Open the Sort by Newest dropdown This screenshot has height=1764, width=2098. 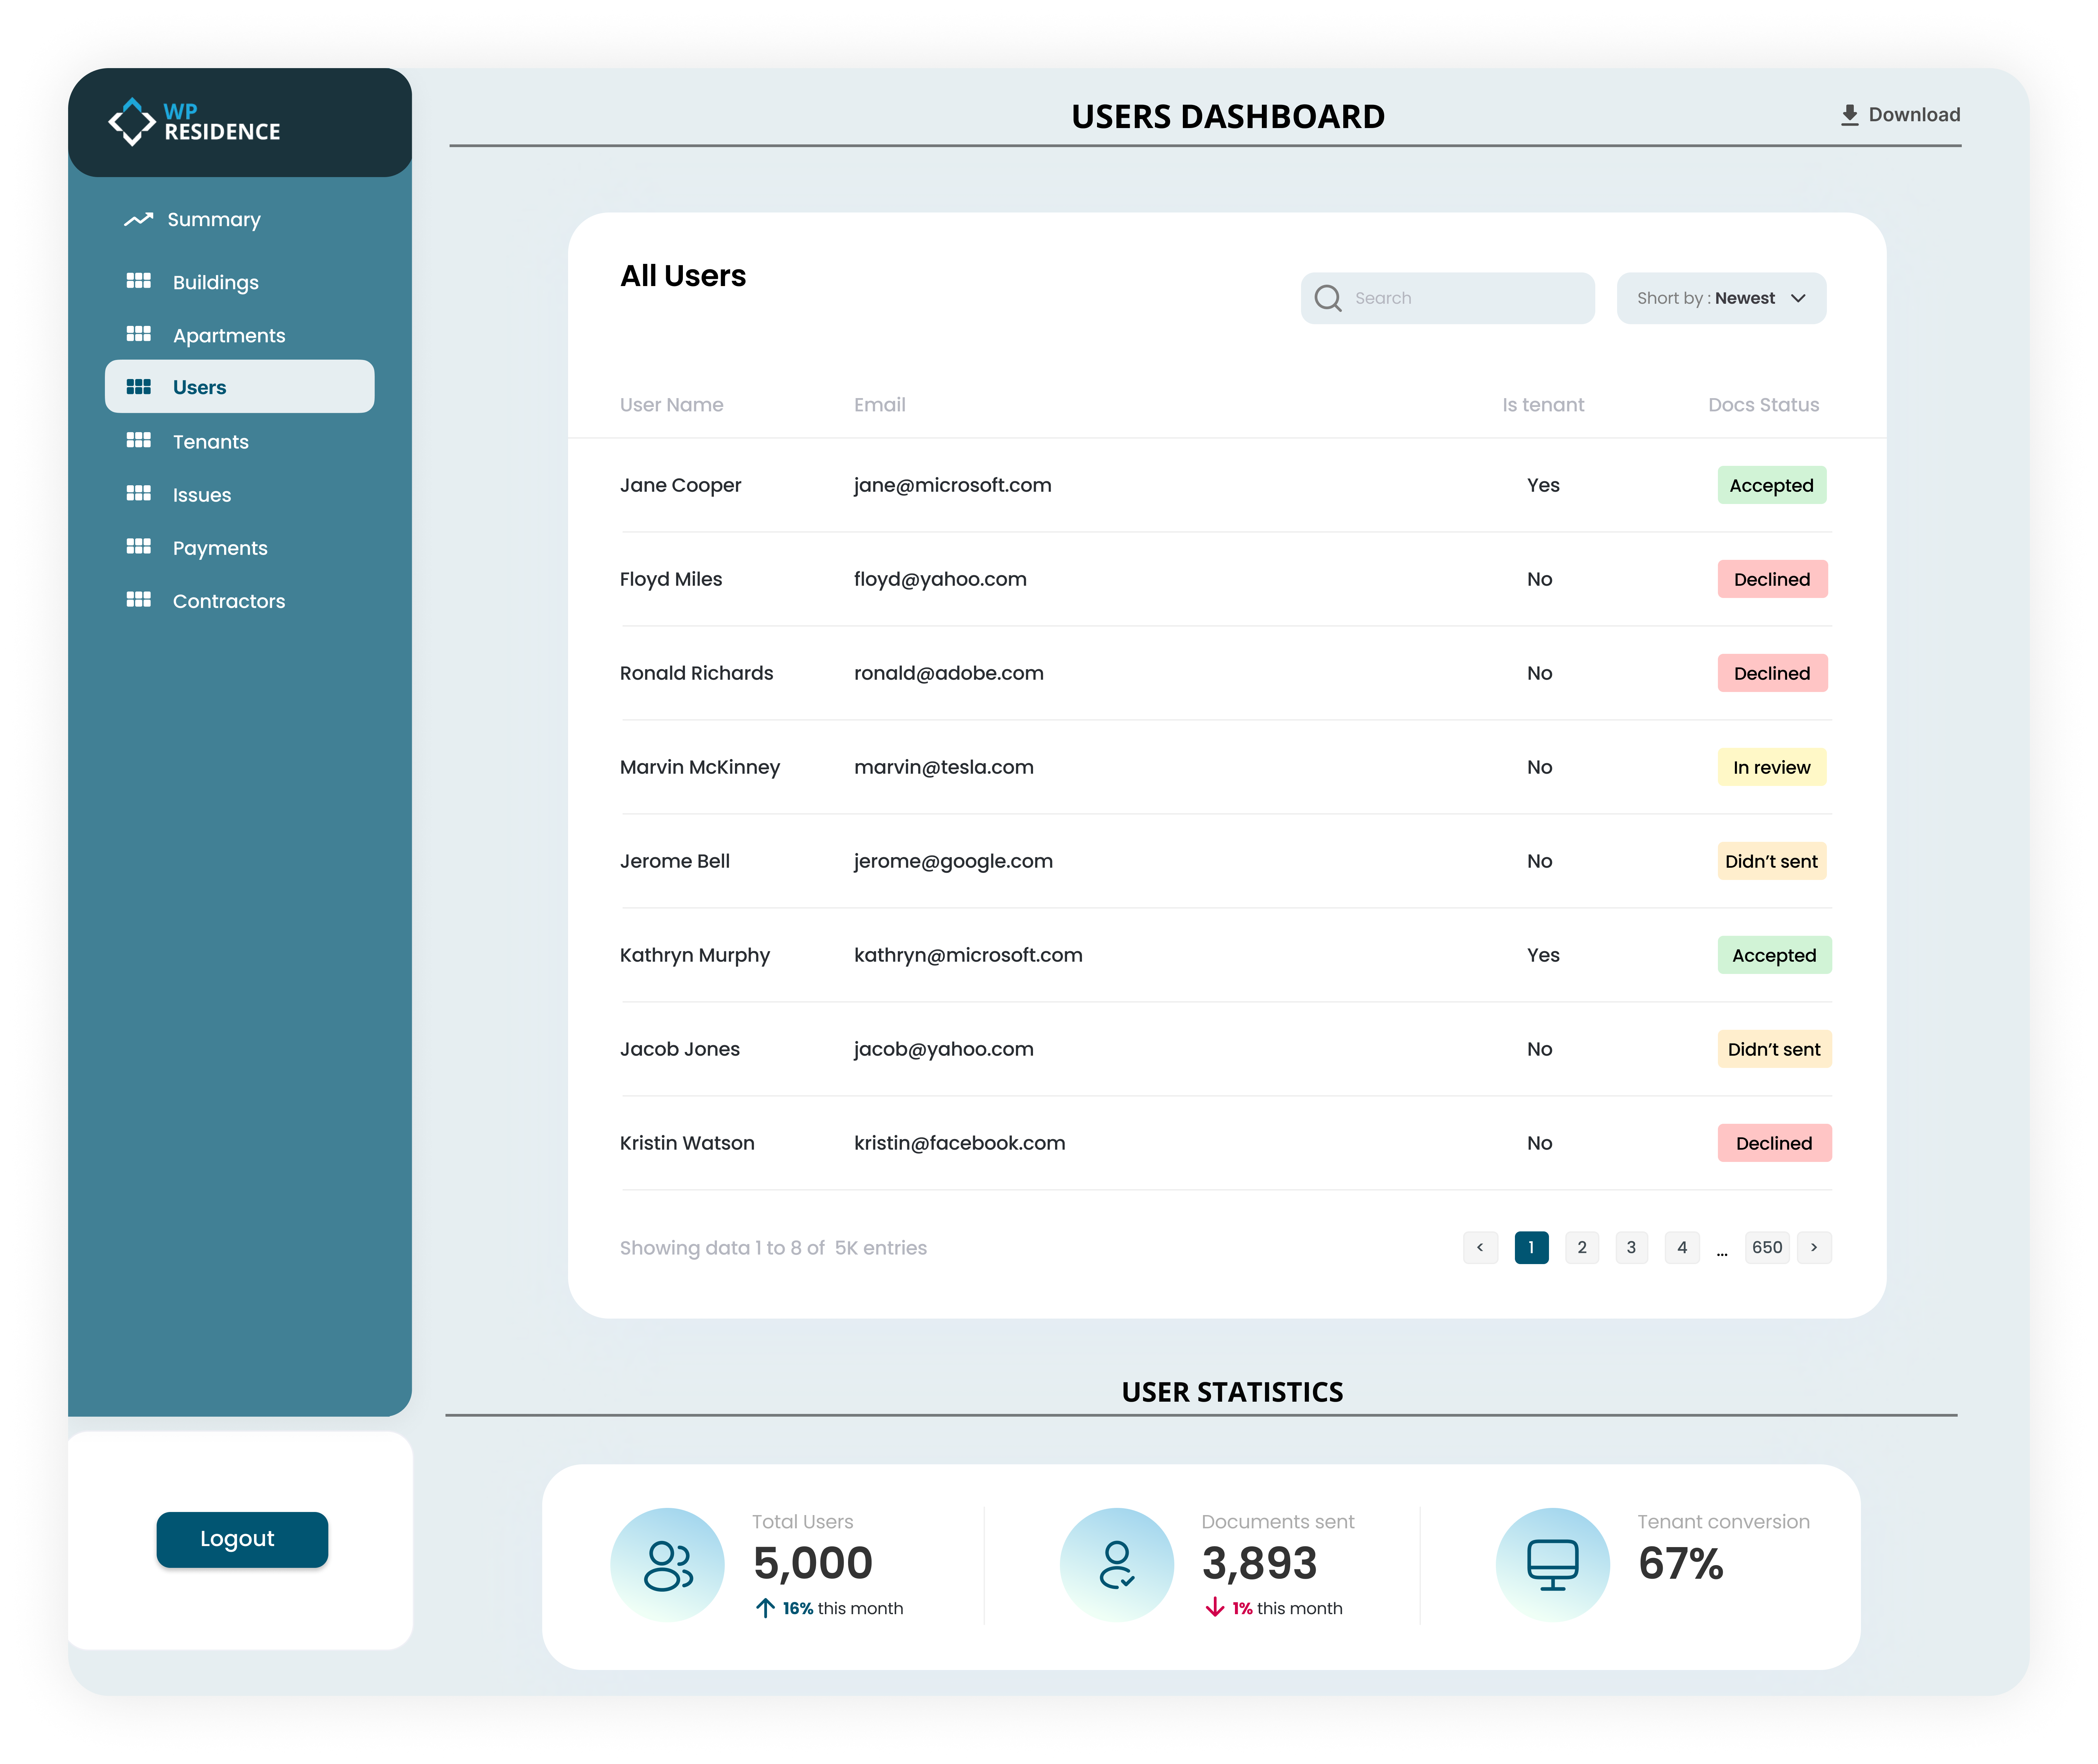[1722, 298]
